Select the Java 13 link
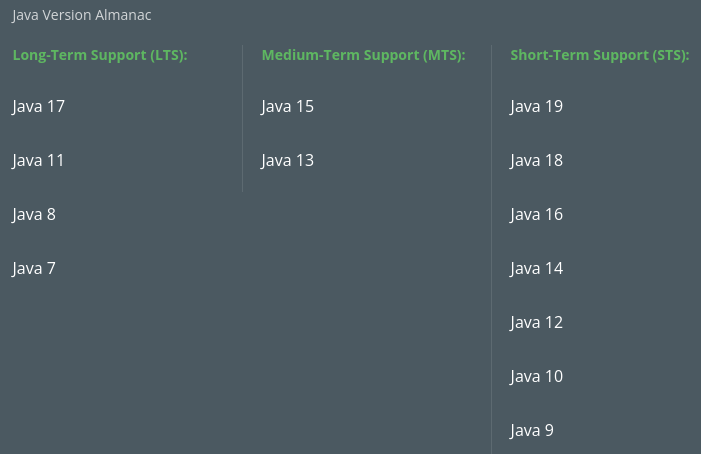 point(287,160)
